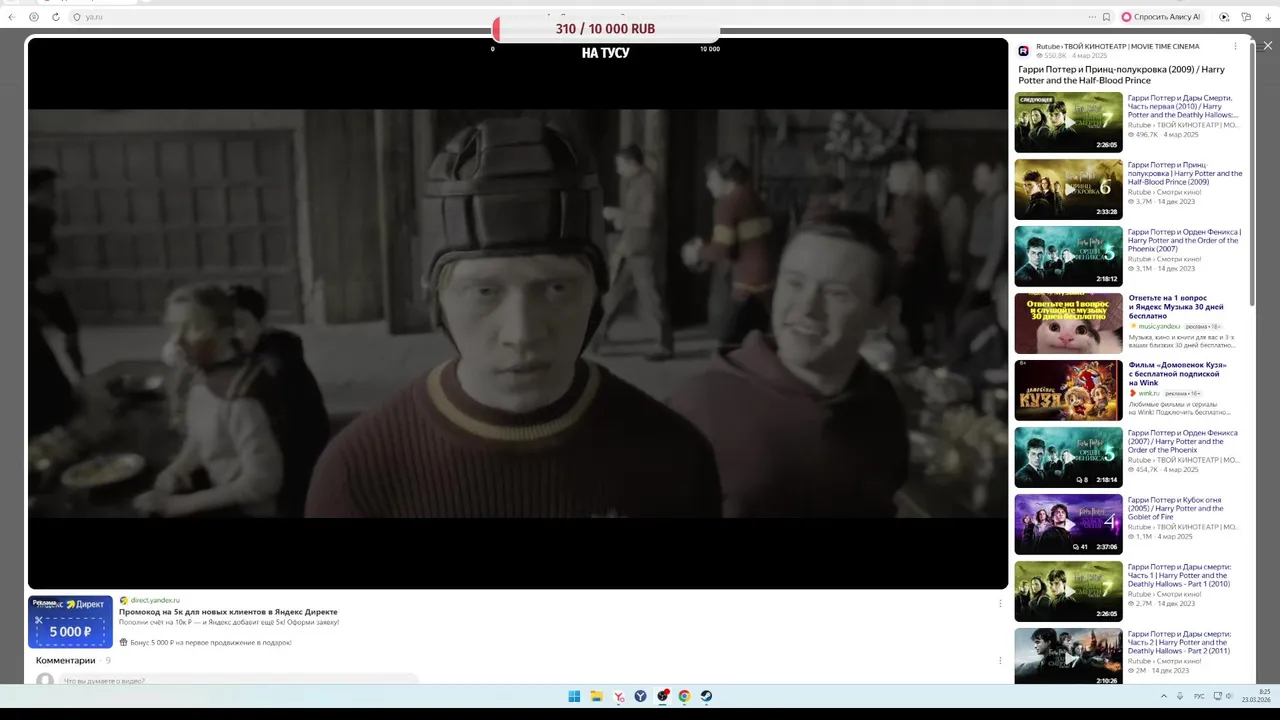Open Yandex Music cat advertisement thumbnail

point(1068,323)
